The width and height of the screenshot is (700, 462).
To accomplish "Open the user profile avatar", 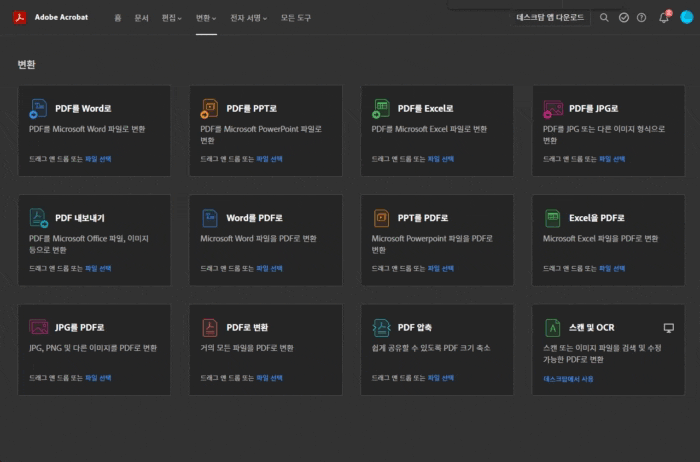I will [687, 17].
